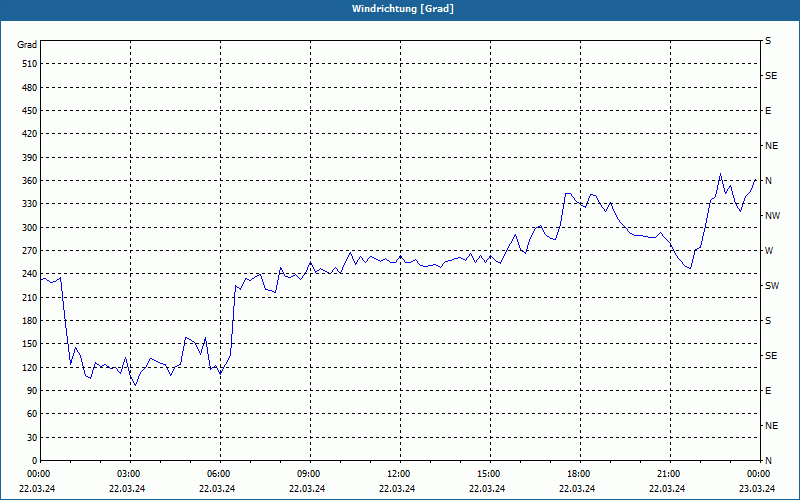Click the W compass direction label

coord(769,251)
